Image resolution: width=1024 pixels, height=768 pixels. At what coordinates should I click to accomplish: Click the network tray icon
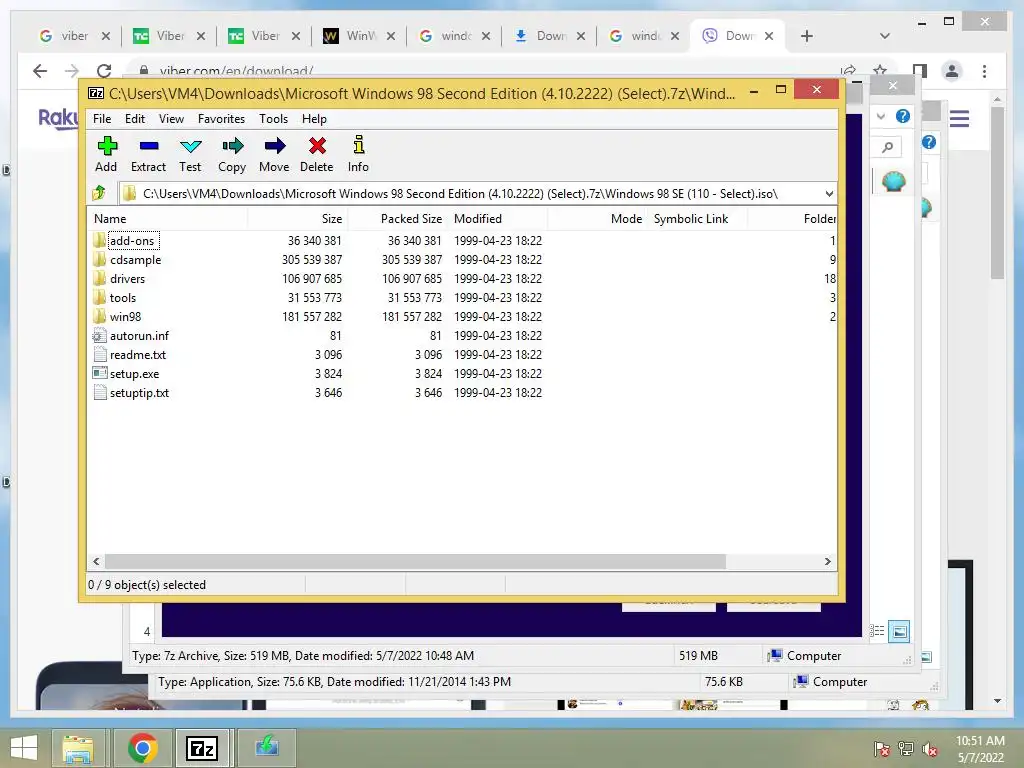pos(906,750)
